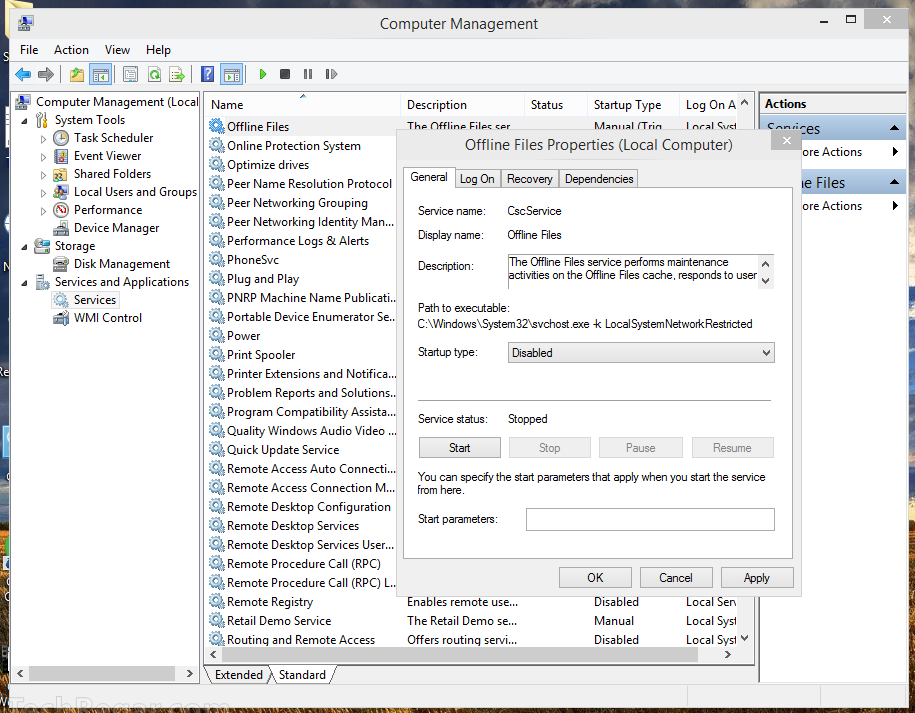This screenshot has height=713, width=915.
Task: Collapse the Services section in Actions pane
Action: (894, 128)
